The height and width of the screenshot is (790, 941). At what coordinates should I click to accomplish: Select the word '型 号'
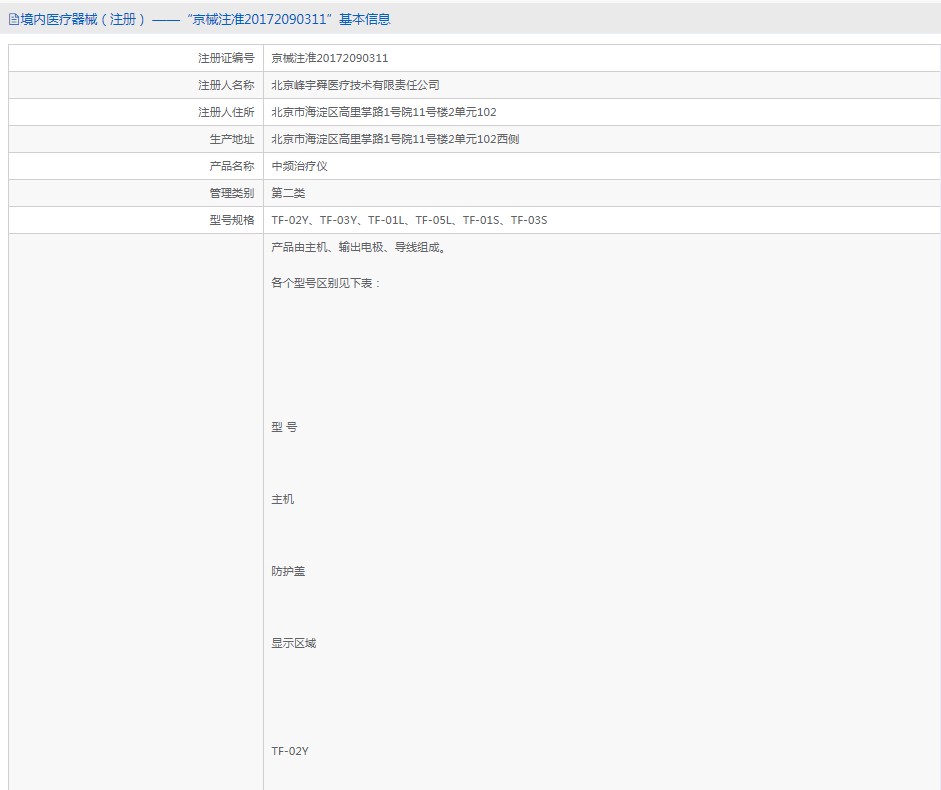coord(284,427)
